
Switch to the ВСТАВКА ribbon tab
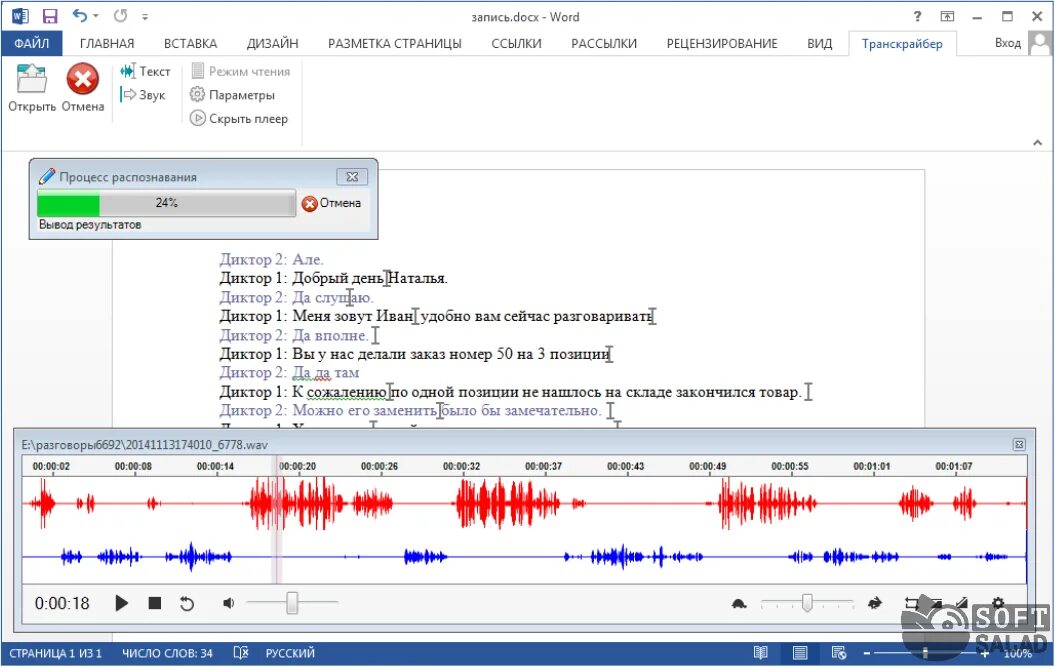[190, 44]
